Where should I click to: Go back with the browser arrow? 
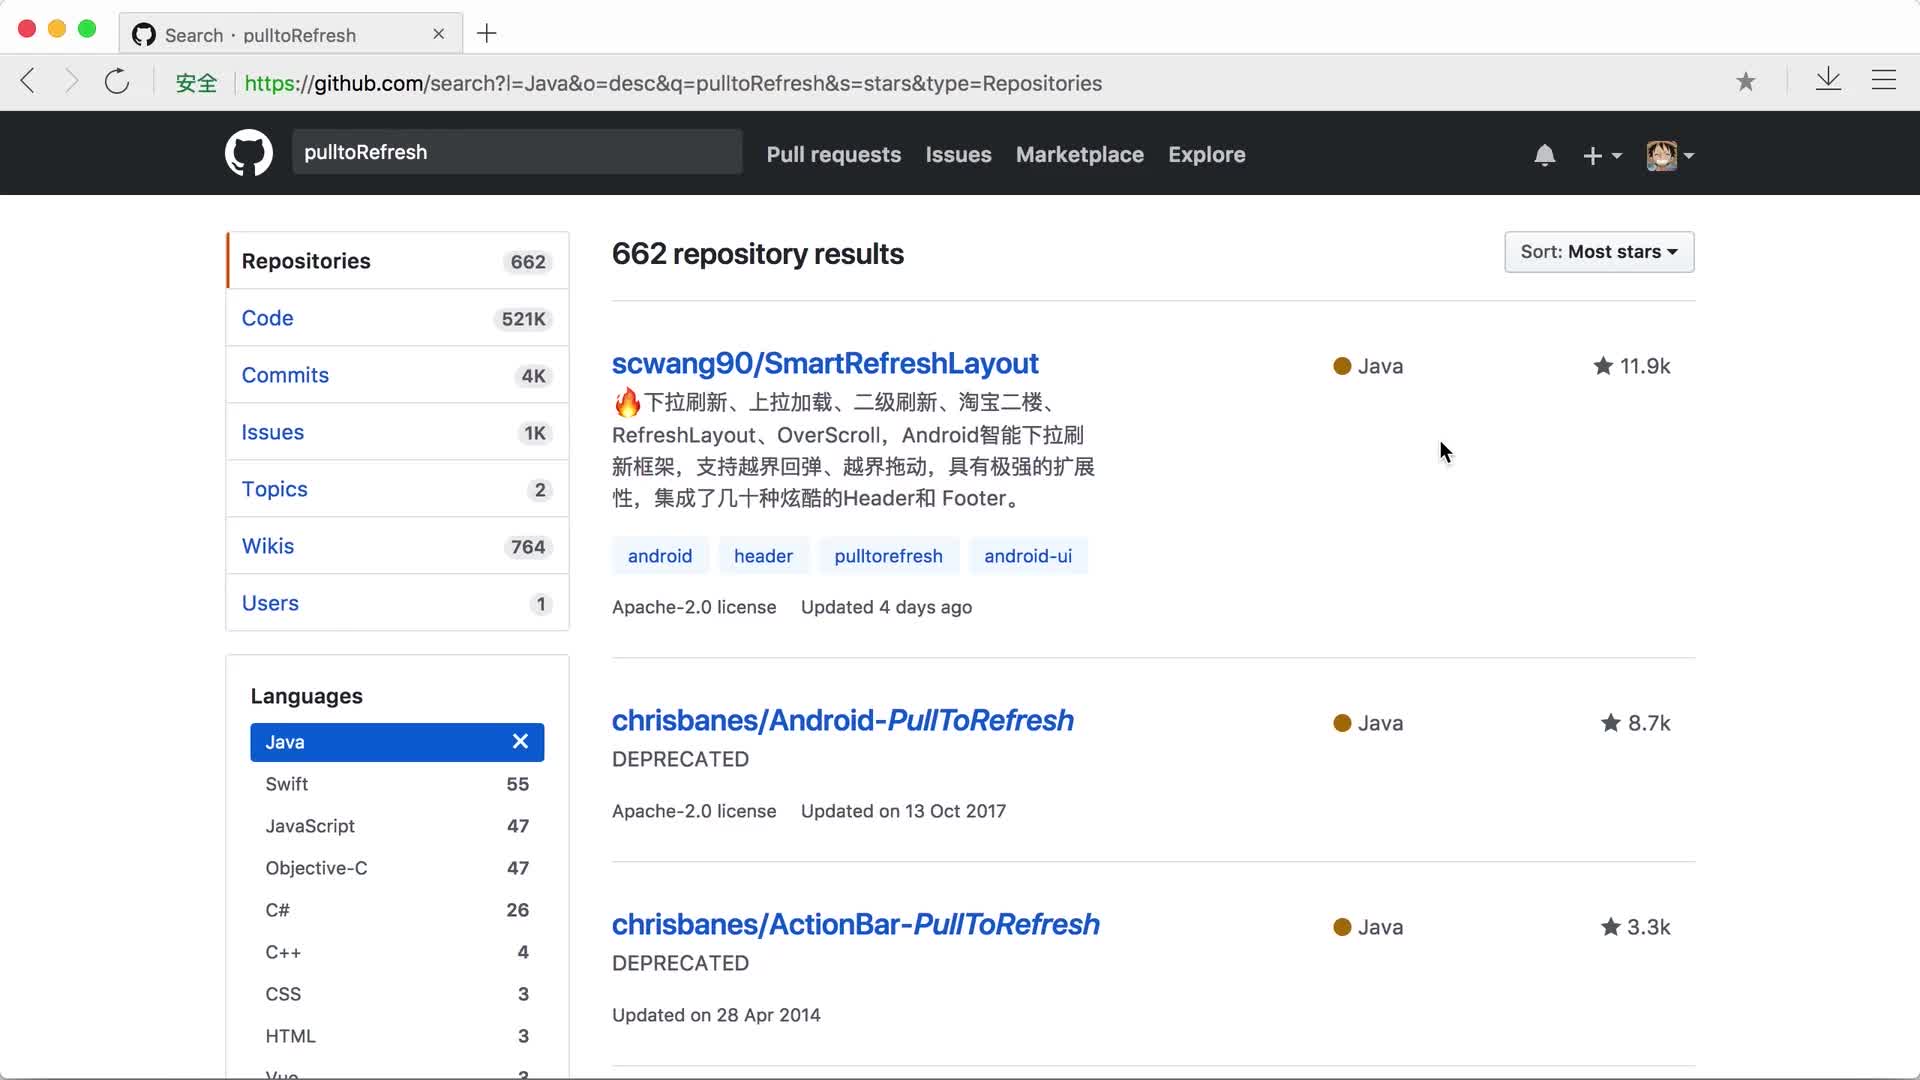28,82
